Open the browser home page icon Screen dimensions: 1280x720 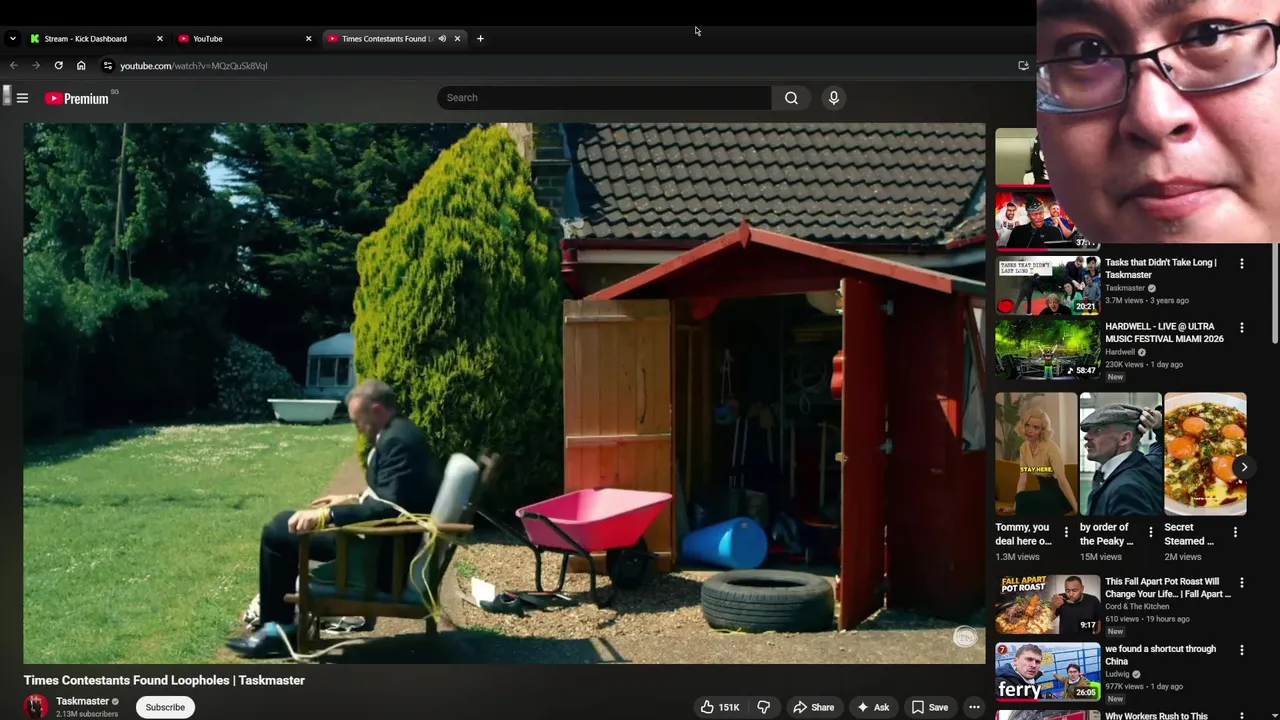[81, 66]
